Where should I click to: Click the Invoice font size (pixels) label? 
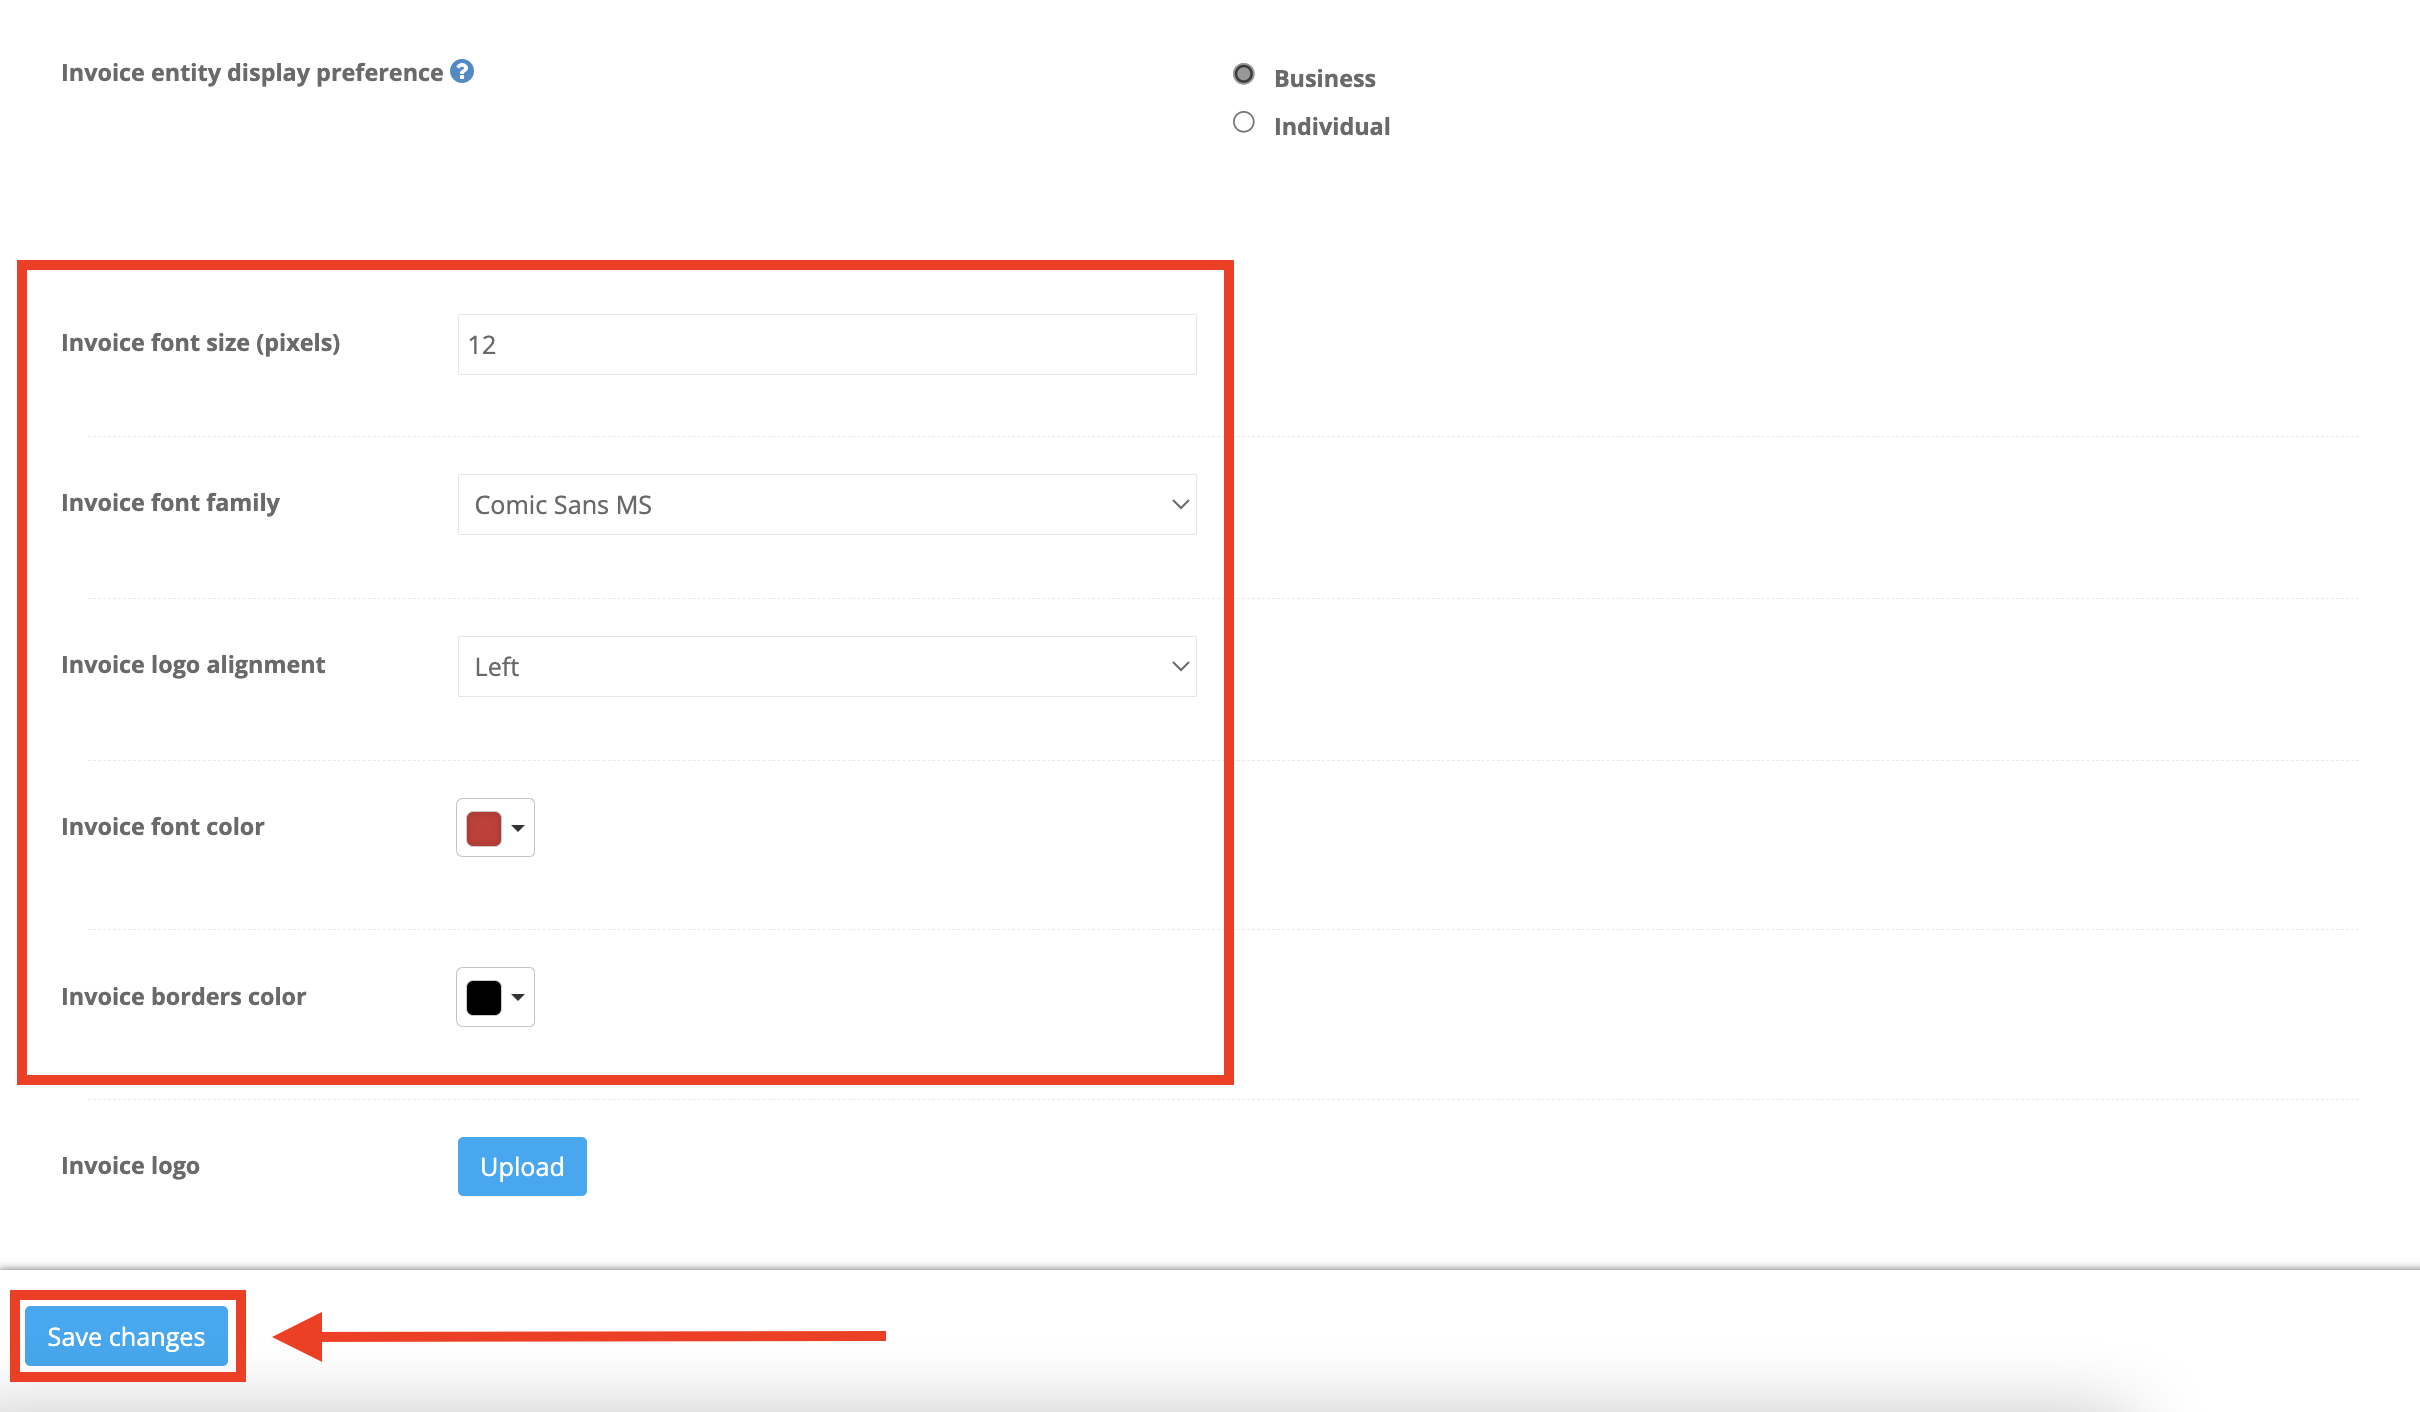pos(201,343)
